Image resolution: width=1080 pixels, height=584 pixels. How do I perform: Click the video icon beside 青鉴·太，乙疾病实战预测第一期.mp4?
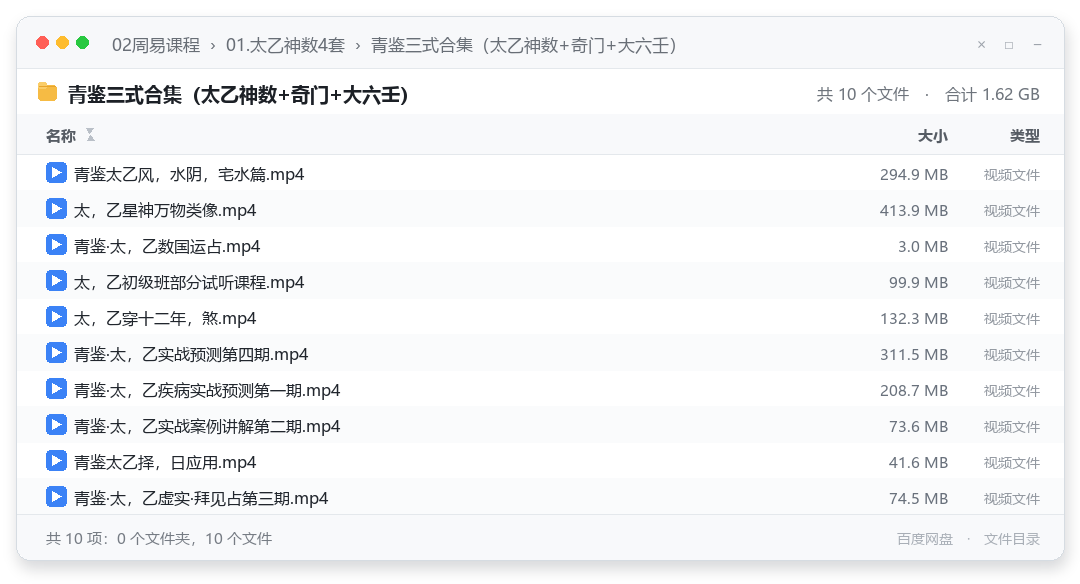[56, 389]
